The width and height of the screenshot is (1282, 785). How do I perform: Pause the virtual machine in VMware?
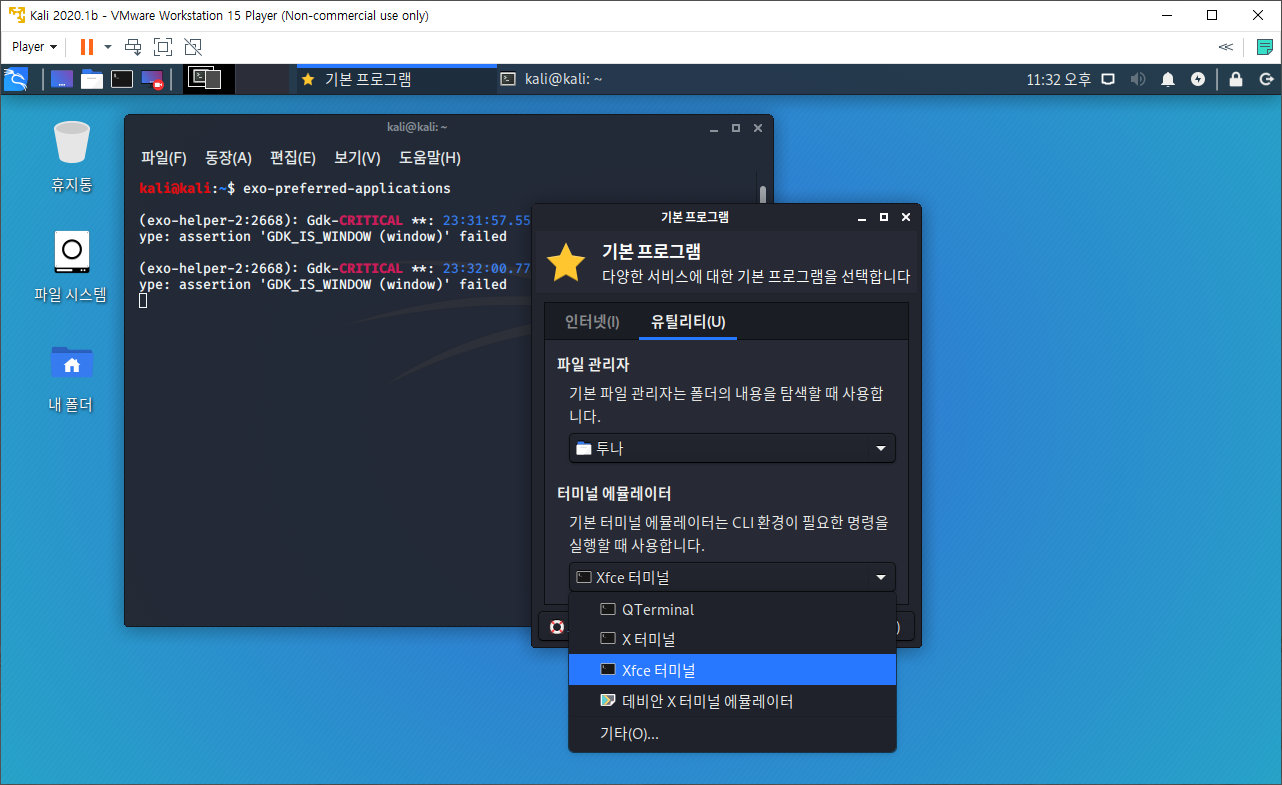(x=86, y=46)
